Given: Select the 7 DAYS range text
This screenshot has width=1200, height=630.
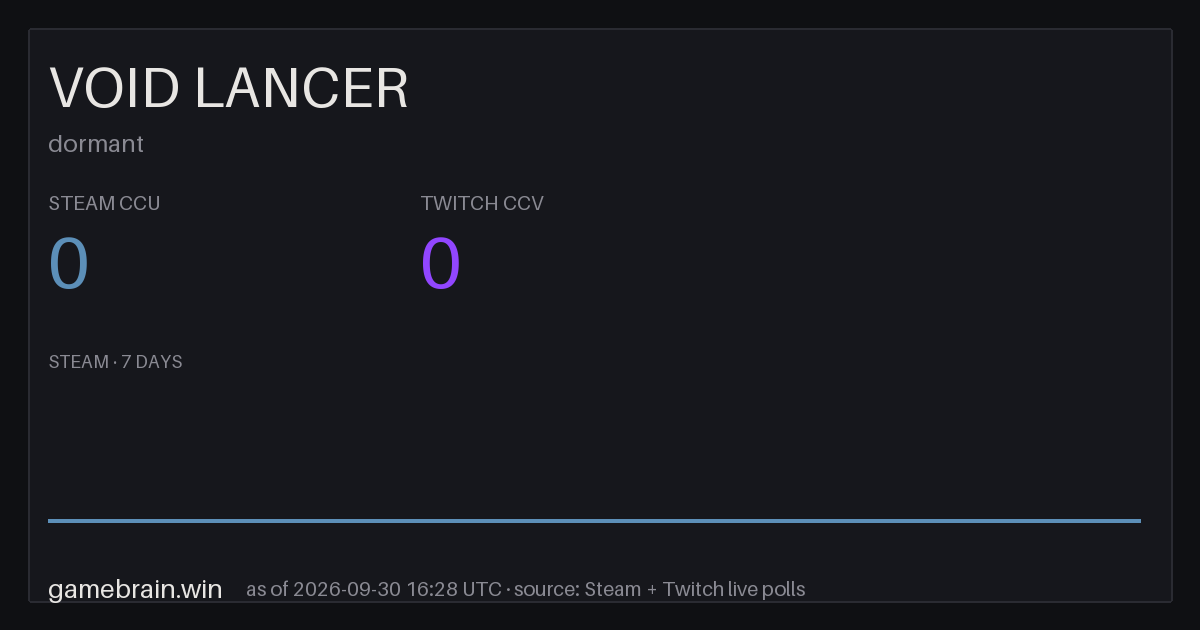Looking at the screenshot, I should click(152, 362).
